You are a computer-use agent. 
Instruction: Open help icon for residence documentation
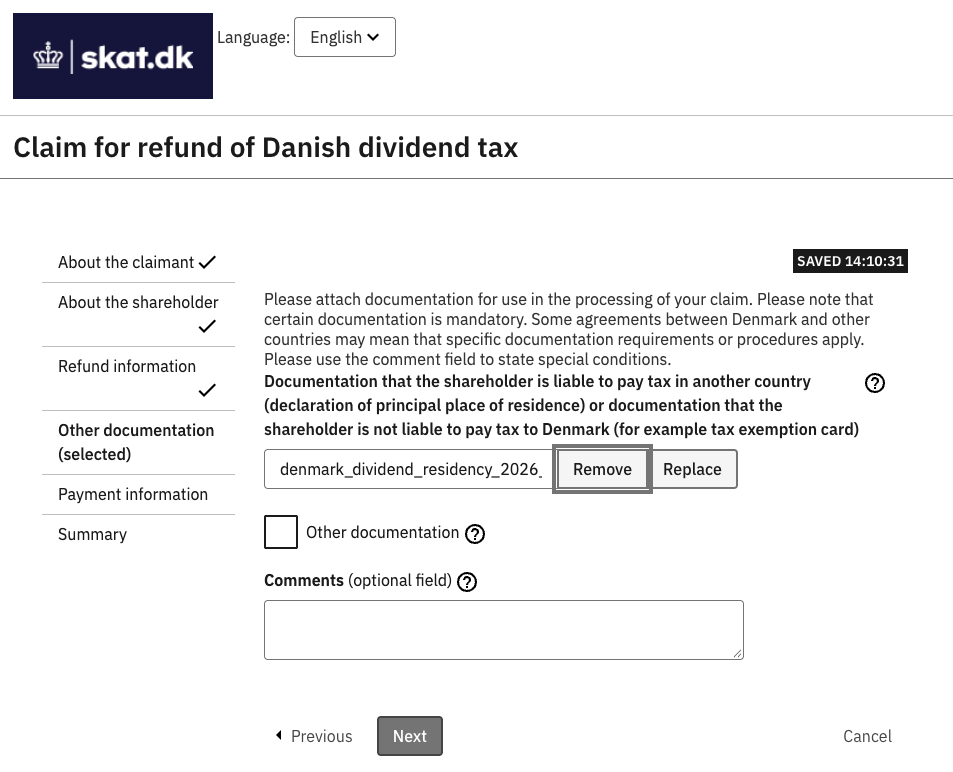coord(875,383)
